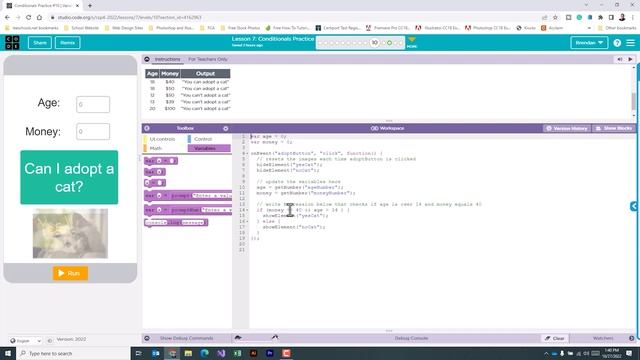Screen dimensions: 640x360
Task: Click the debug speed turtle icon
Action: pos(238,337)
